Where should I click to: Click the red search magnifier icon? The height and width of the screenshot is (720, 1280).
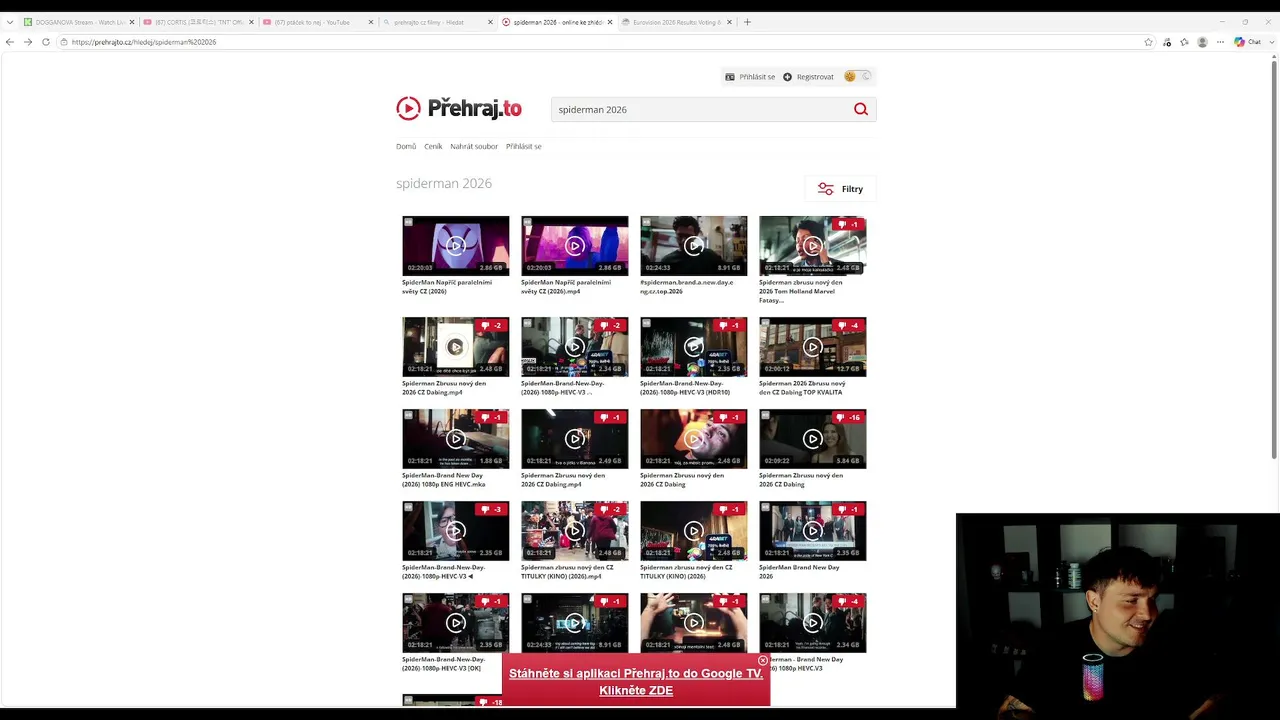point(861,109)
